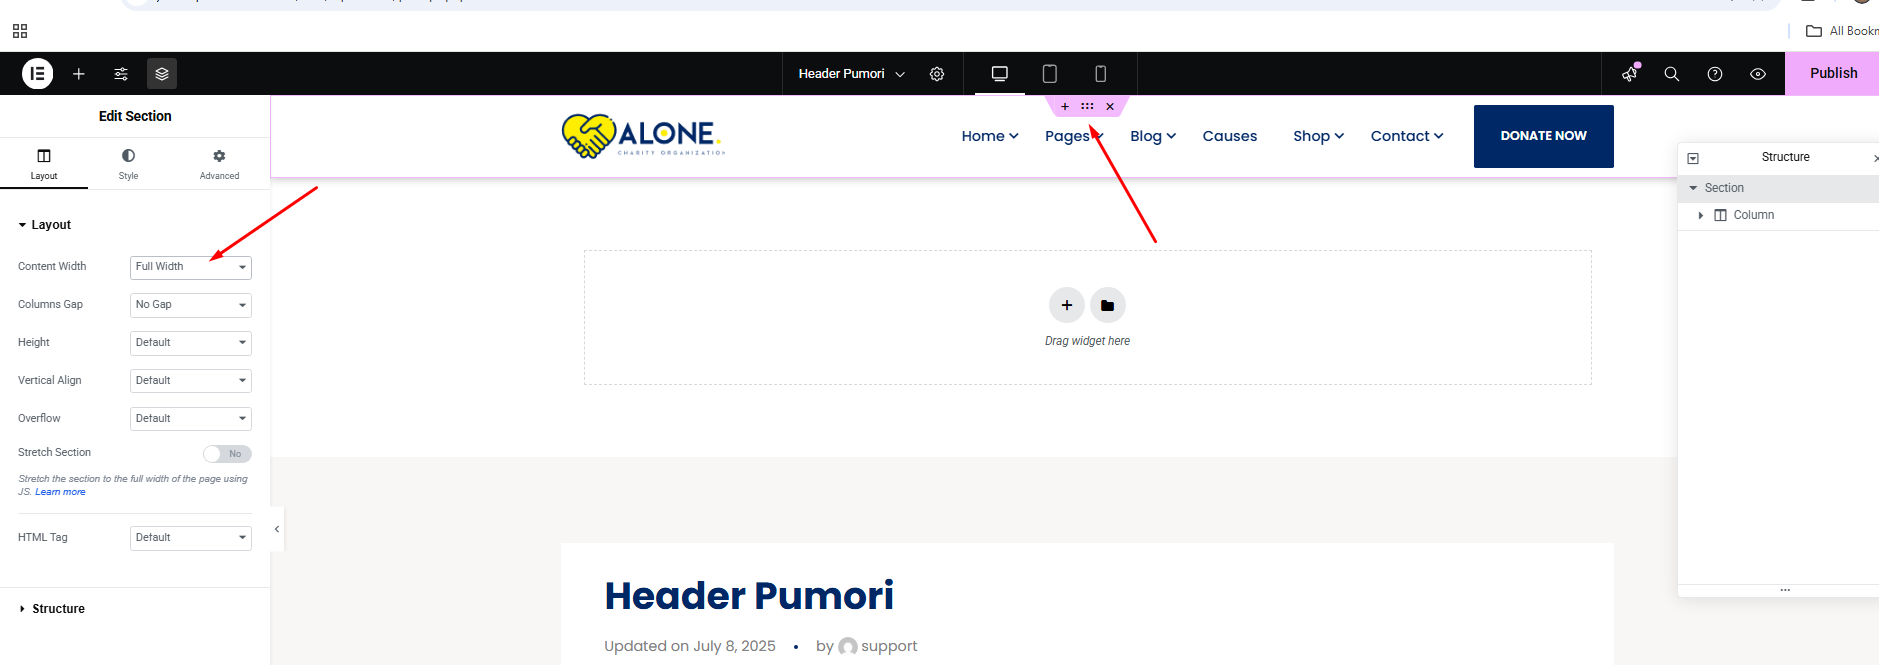Open the Contact menu item
The height and width of the screenshot is (665, 1879).
coord(1407,136)
